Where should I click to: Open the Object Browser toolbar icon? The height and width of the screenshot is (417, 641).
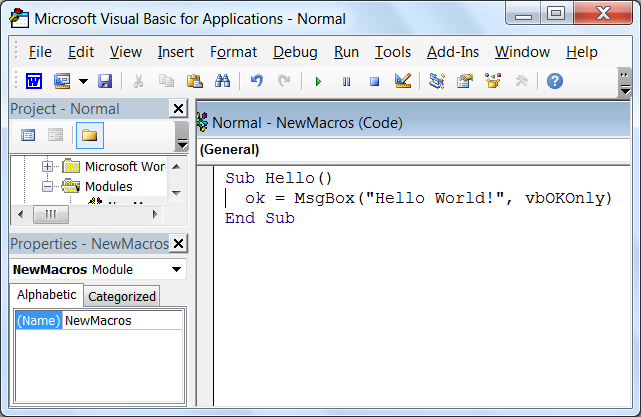[x=493, y=81]
